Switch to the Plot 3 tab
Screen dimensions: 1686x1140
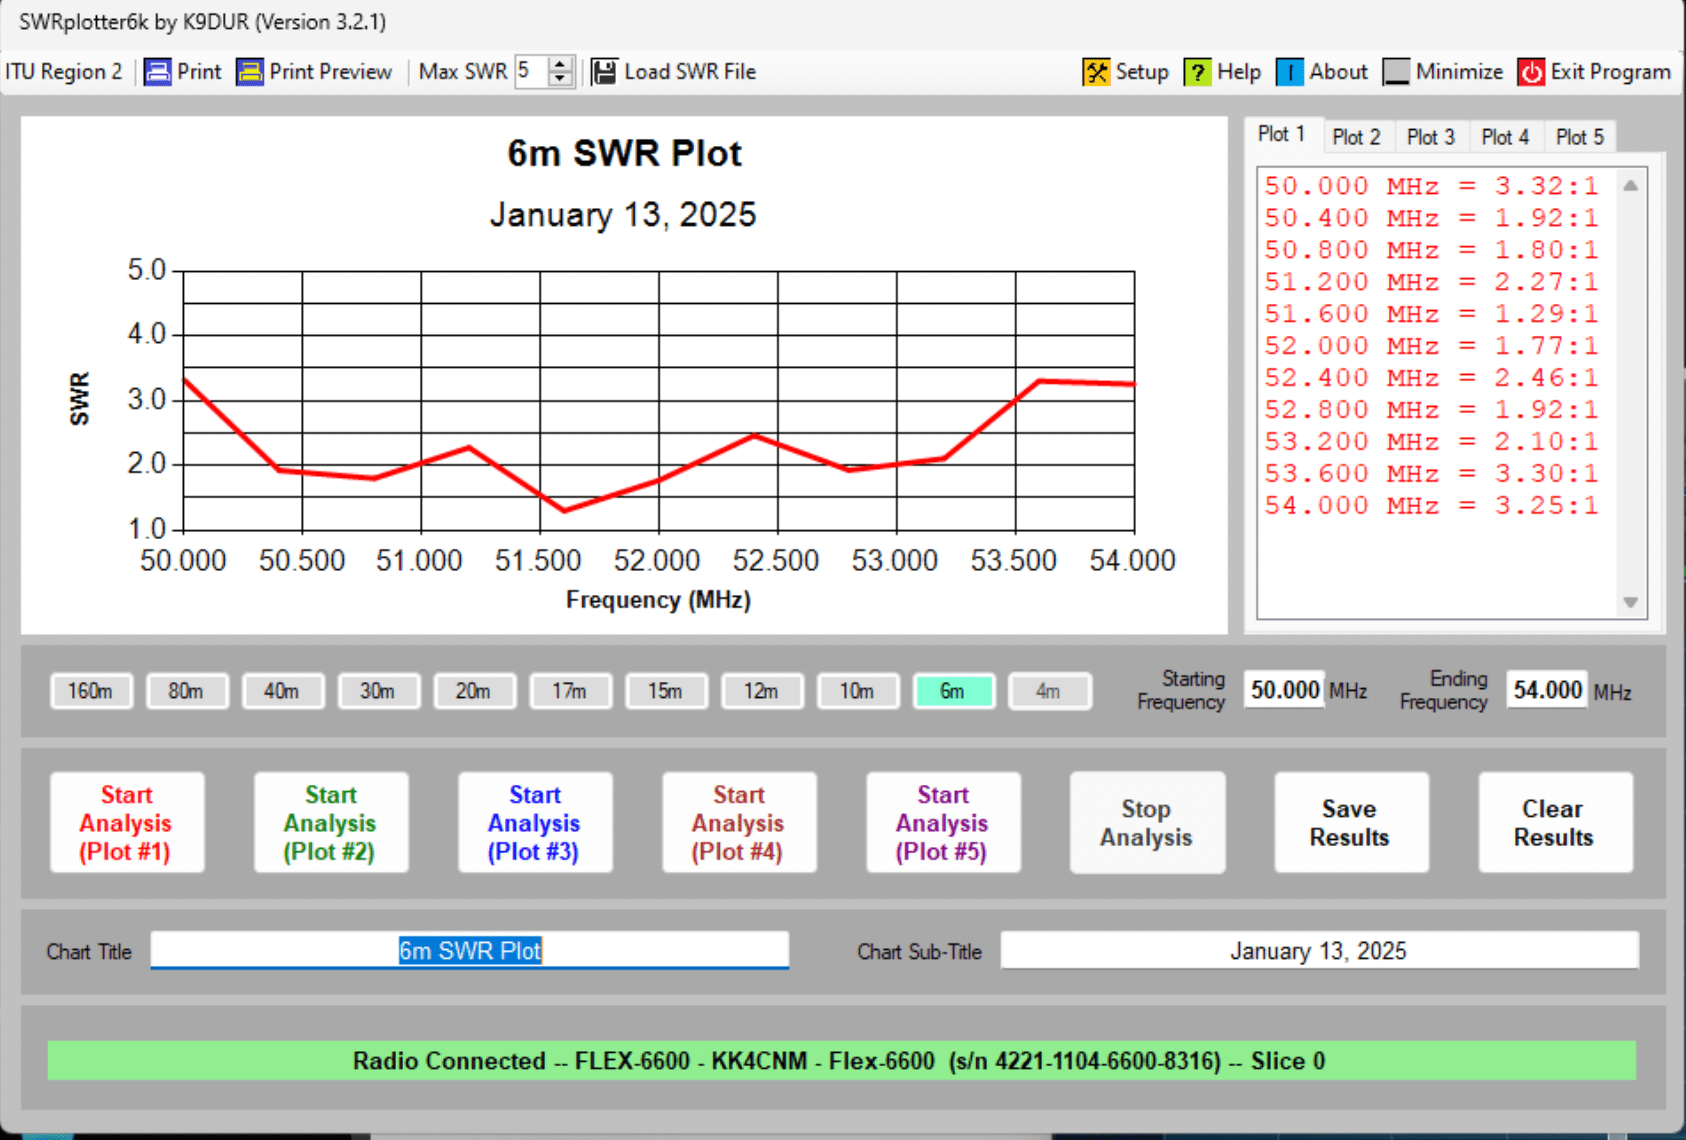click(x=1431, y=137)
